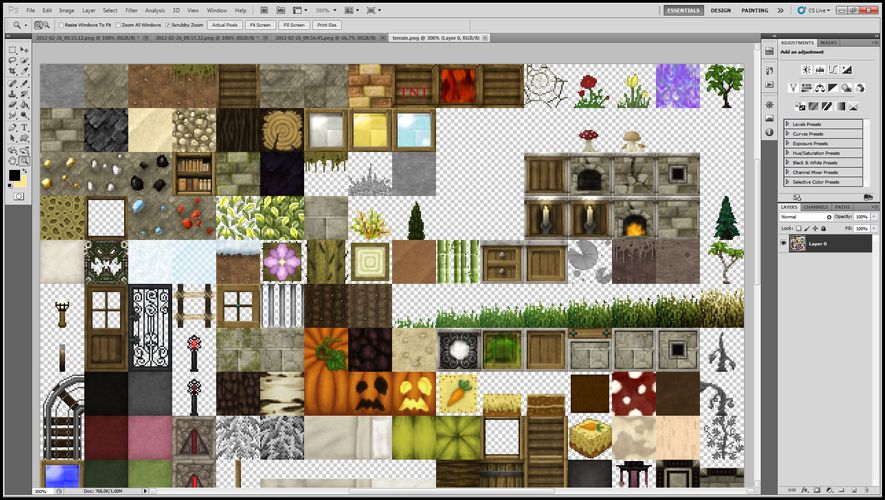Image resolution: width=885 pixels, height=500 pixels.
Task: Switch to the Design workspace
Action: tap(720, 10)
